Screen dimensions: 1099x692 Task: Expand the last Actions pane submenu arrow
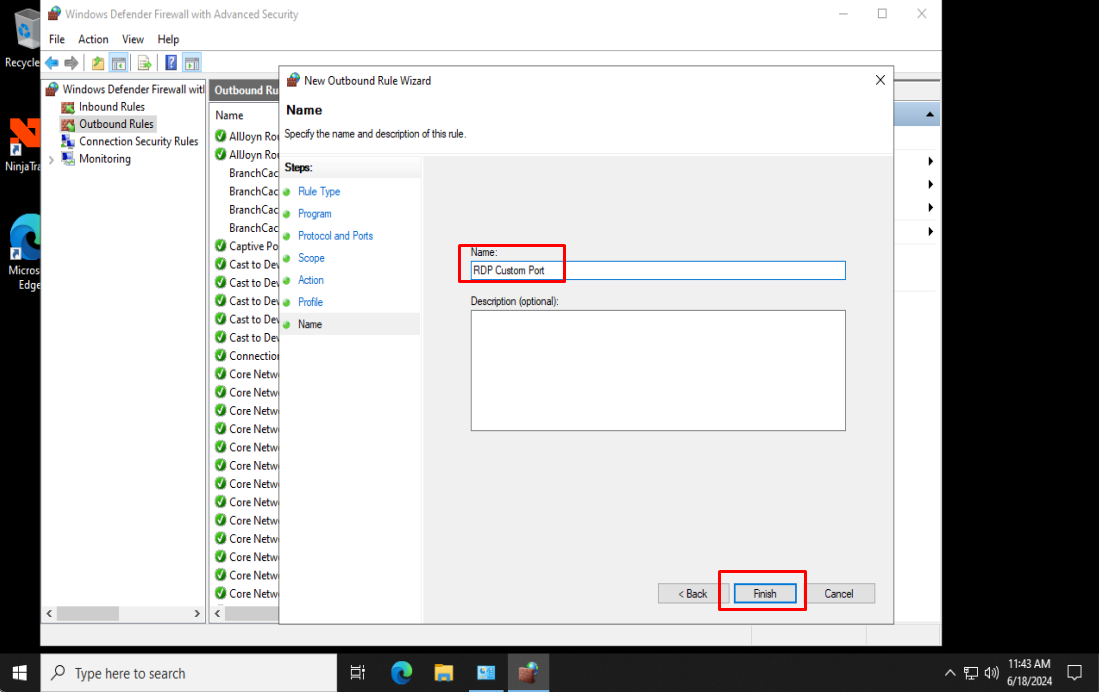click(x=930, y=231)
